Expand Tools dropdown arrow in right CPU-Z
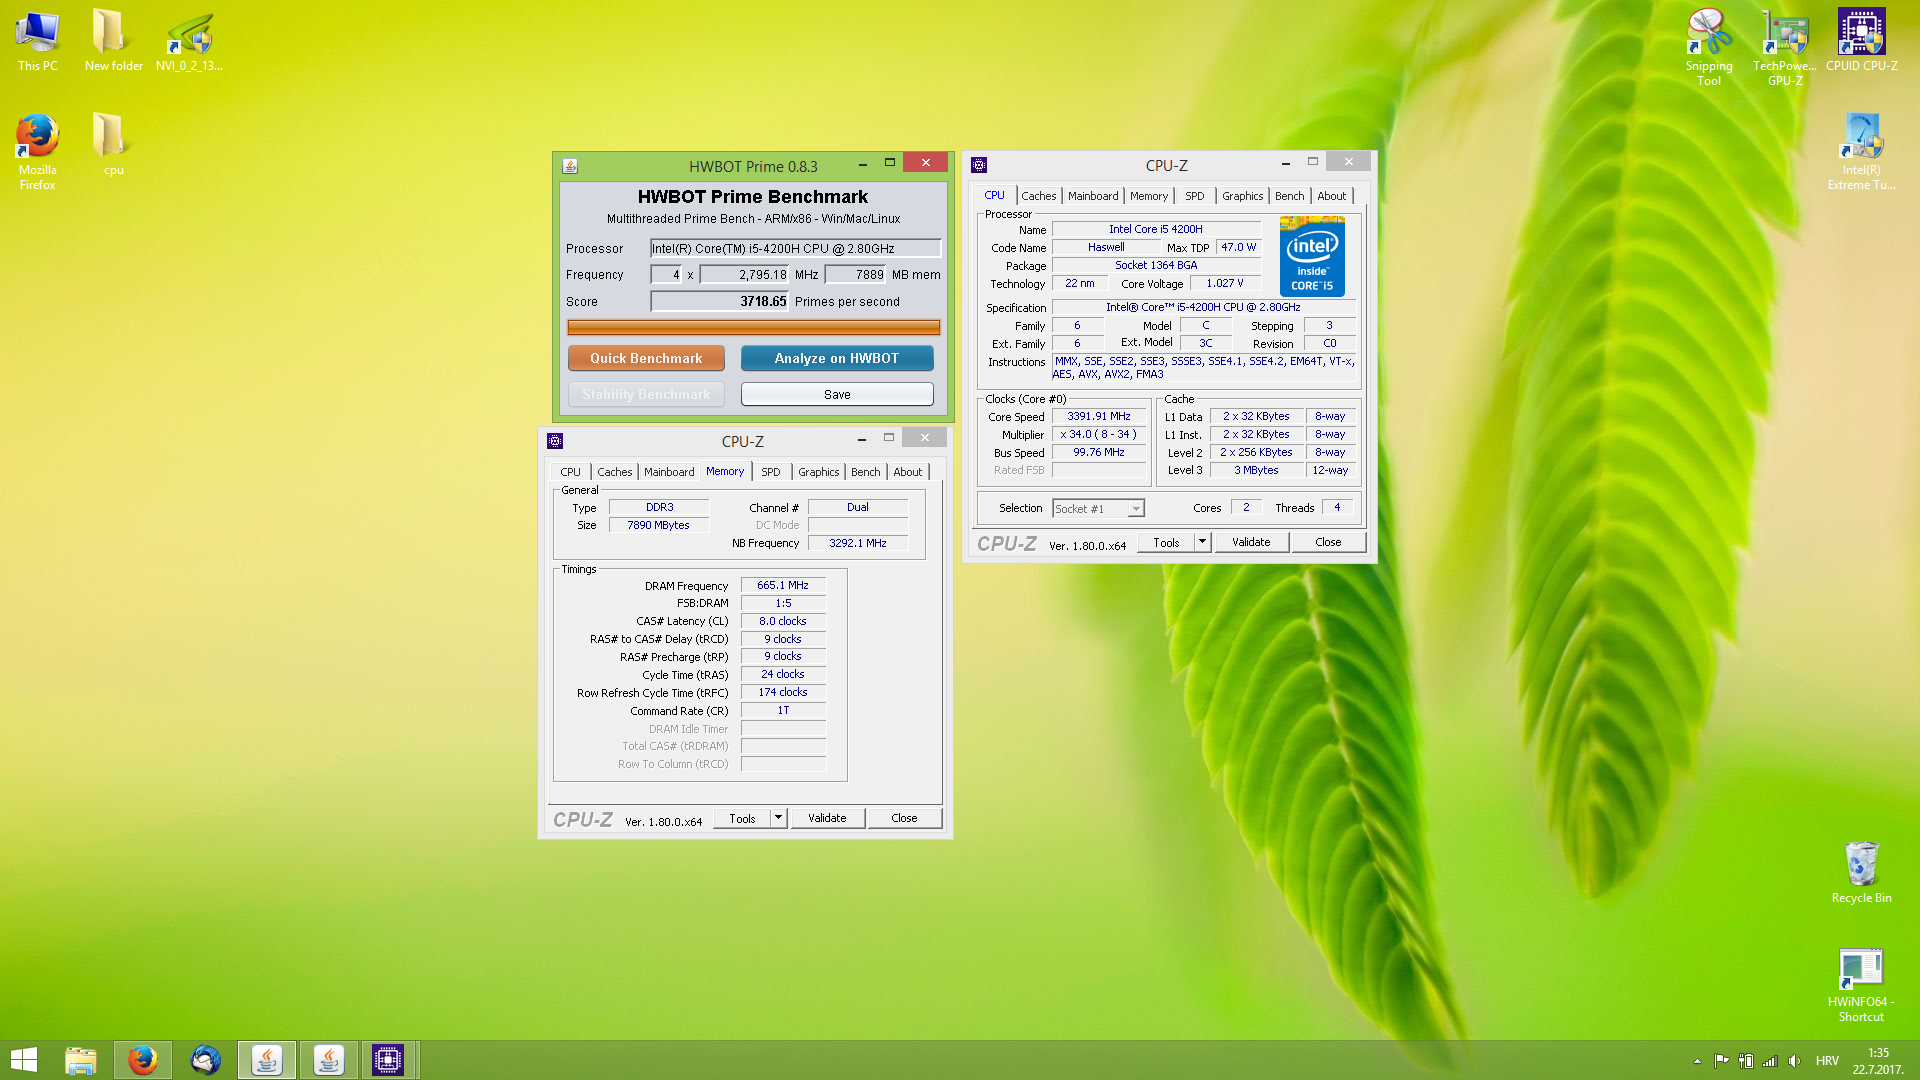The height and width of the screenshot is (1080, 1920). click(x=1203, y=542)
